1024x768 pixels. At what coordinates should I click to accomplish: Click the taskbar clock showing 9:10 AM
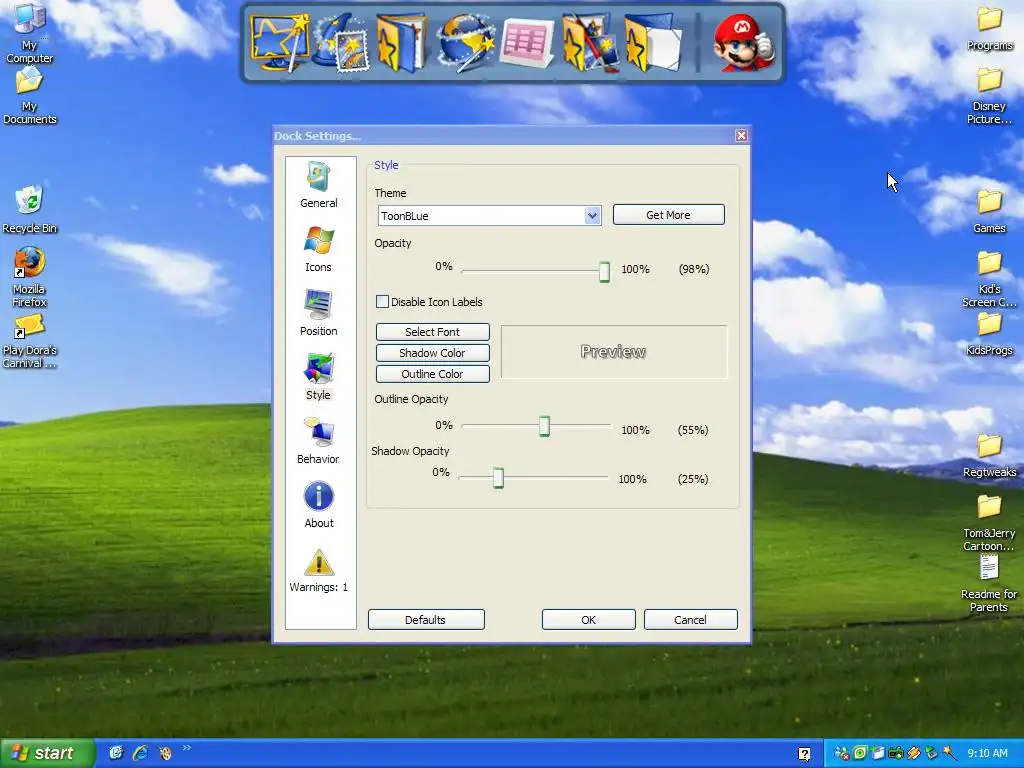pyautogui.click(x=987, y=753)
